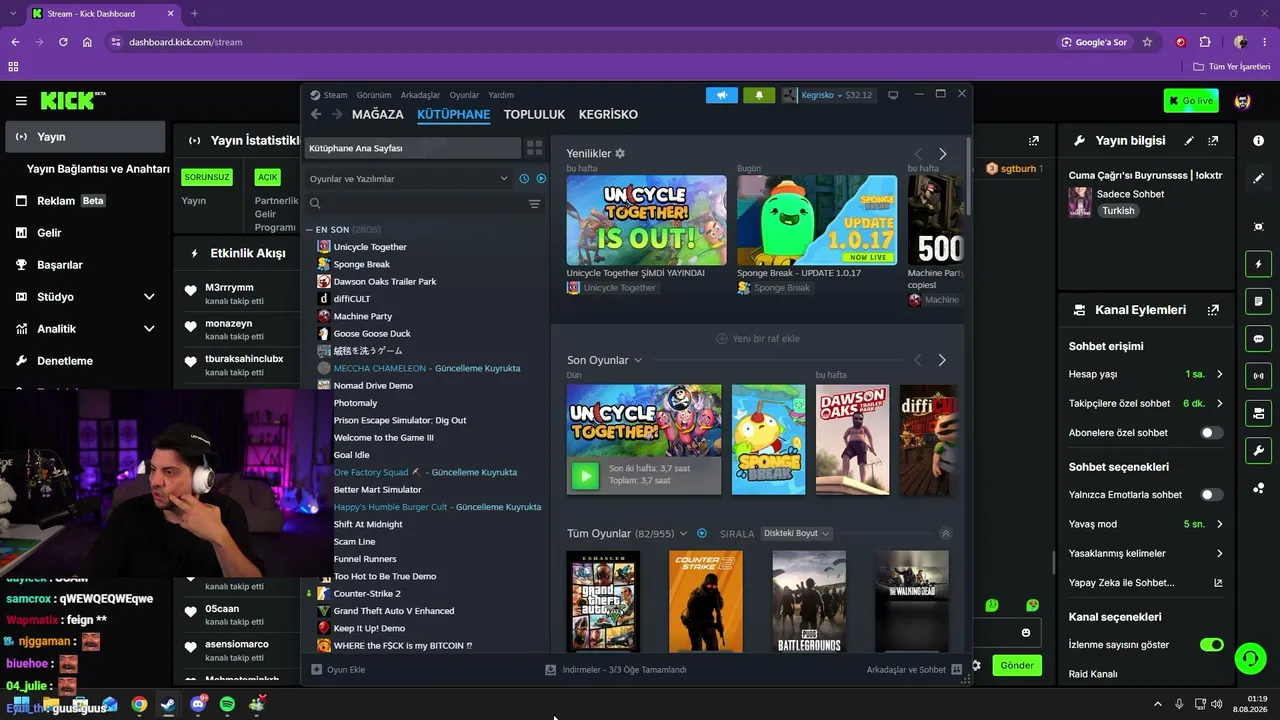This screenshot has width=1280, height=720.
Task: Open Steam's Yardım menu
Action: pos(501,95)
